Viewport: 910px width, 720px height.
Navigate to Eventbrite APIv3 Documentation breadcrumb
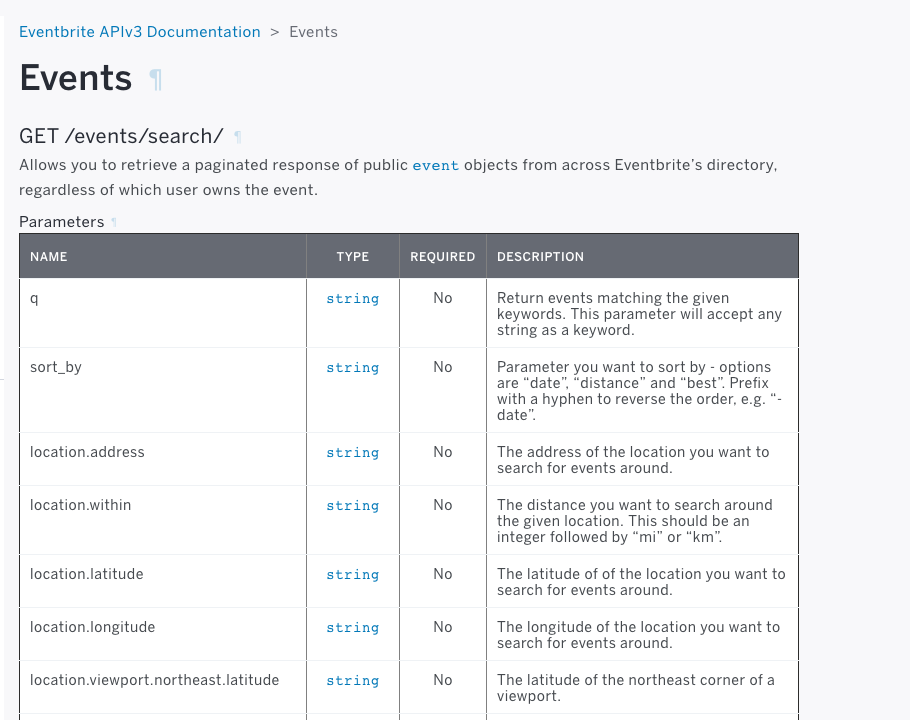click(139, 32)
